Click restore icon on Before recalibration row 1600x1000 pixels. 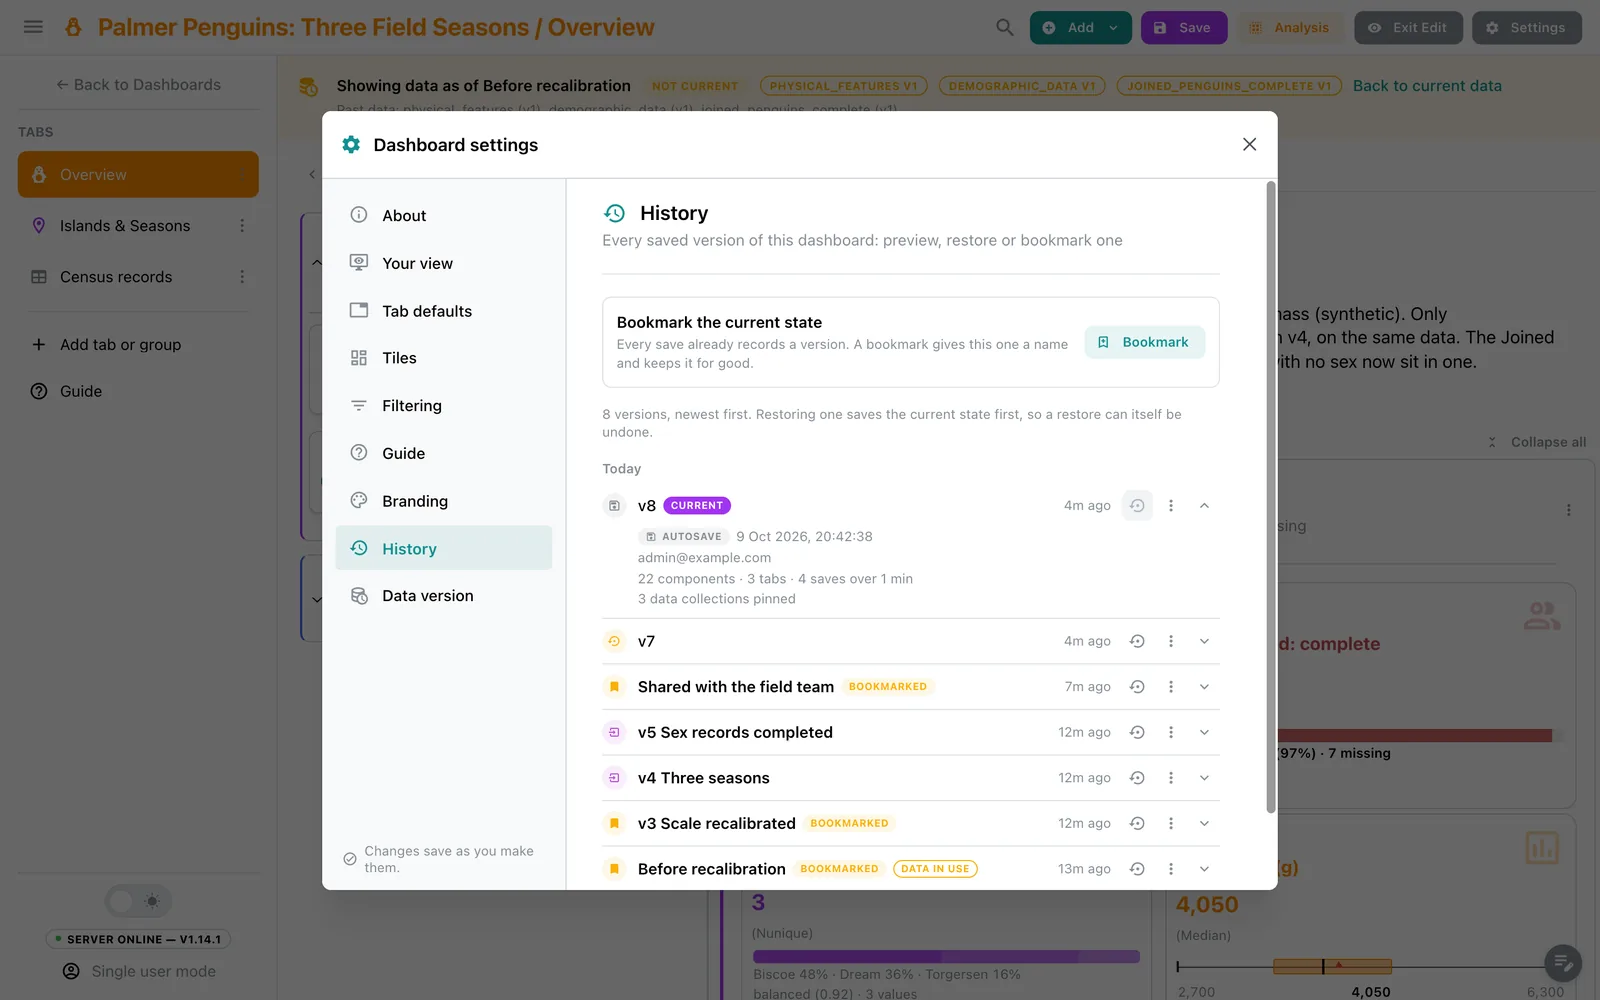pos(1137,869)
